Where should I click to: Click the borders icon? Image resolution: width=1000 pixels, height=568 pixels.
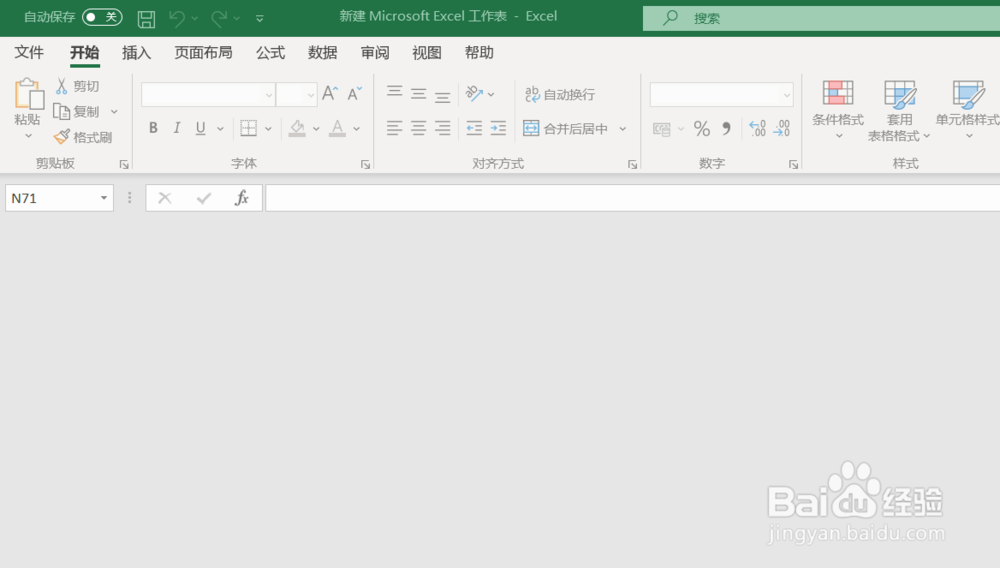click(x=249, y=128)
